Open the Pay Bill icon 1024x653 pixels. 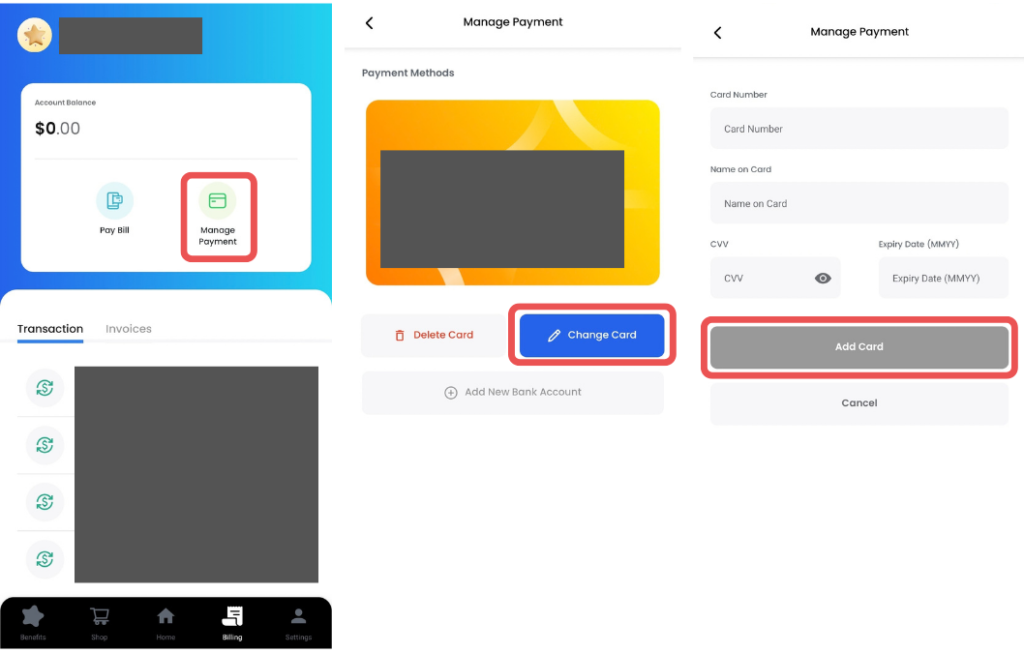click(114, 200)
